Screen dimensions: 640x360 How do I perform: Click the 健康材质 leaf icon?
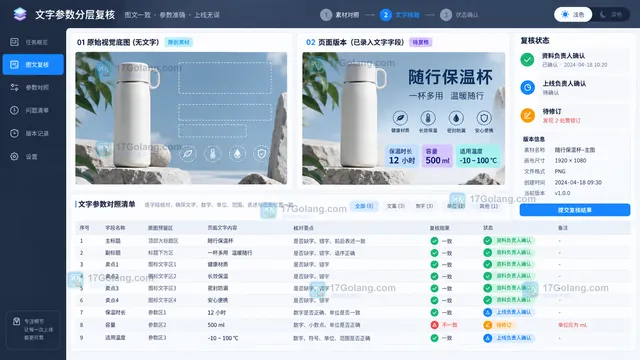[x=400, y=118]
